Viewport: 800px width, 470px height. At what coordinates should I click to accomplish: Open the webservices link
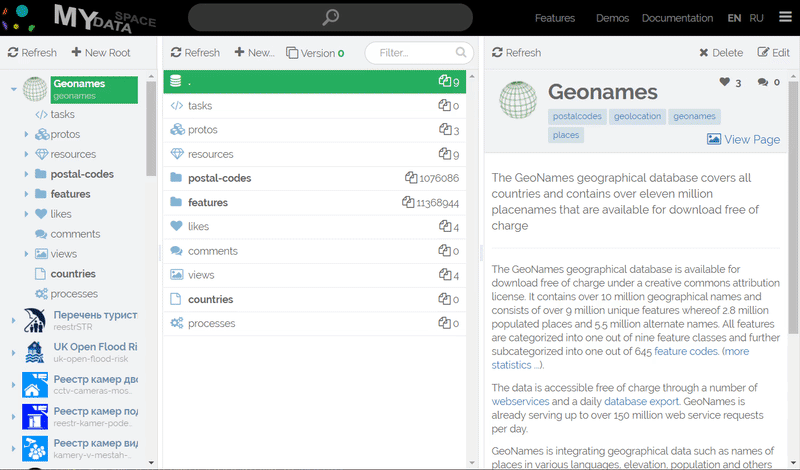tap(520, 401)
